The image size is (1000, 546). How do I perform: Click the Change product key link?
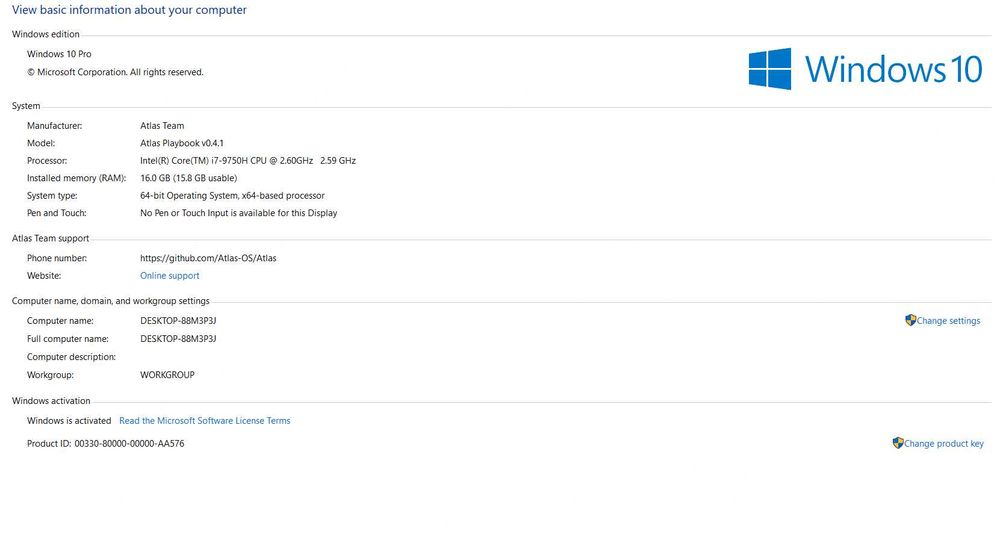pos(943,443)
